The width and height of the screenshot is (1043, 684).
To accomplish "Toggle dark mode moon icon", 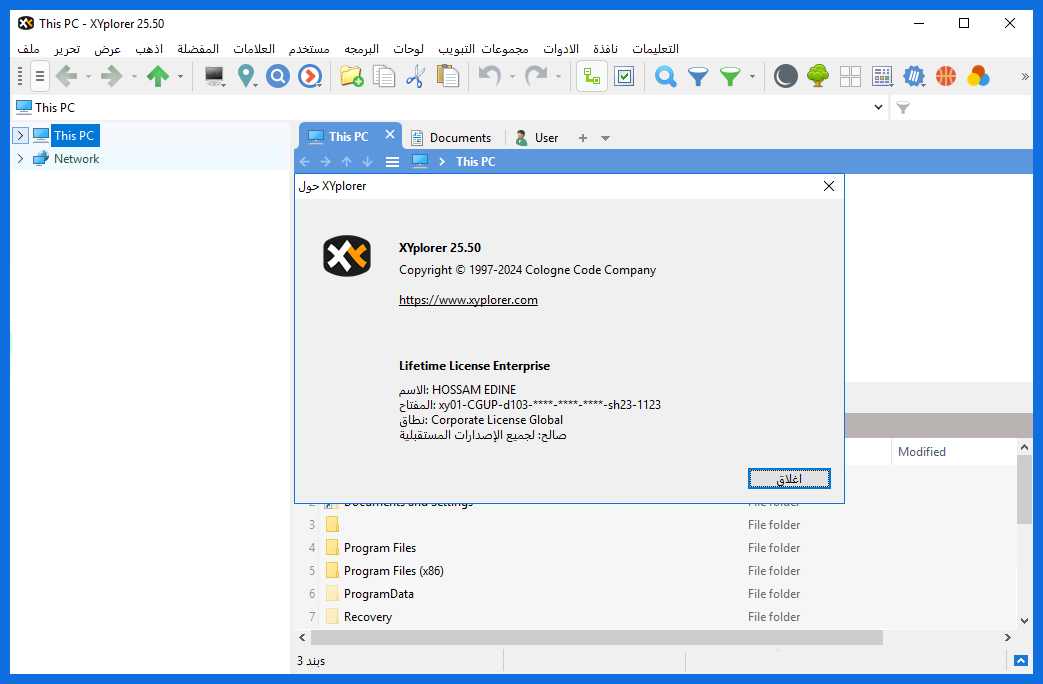I will click(786, 77).
